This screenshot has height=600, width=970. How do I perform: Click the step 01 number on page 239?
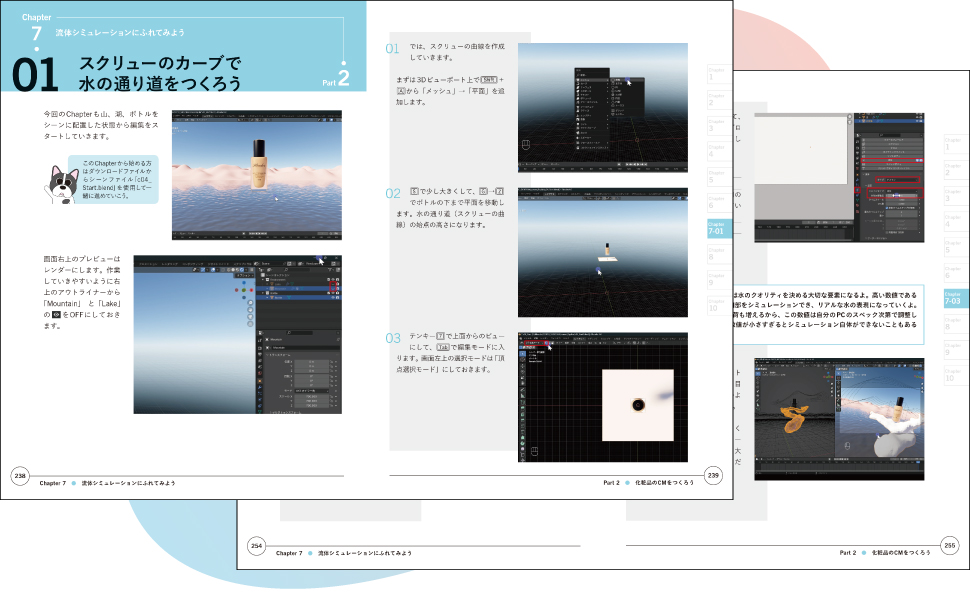click(x=392, y=49)
